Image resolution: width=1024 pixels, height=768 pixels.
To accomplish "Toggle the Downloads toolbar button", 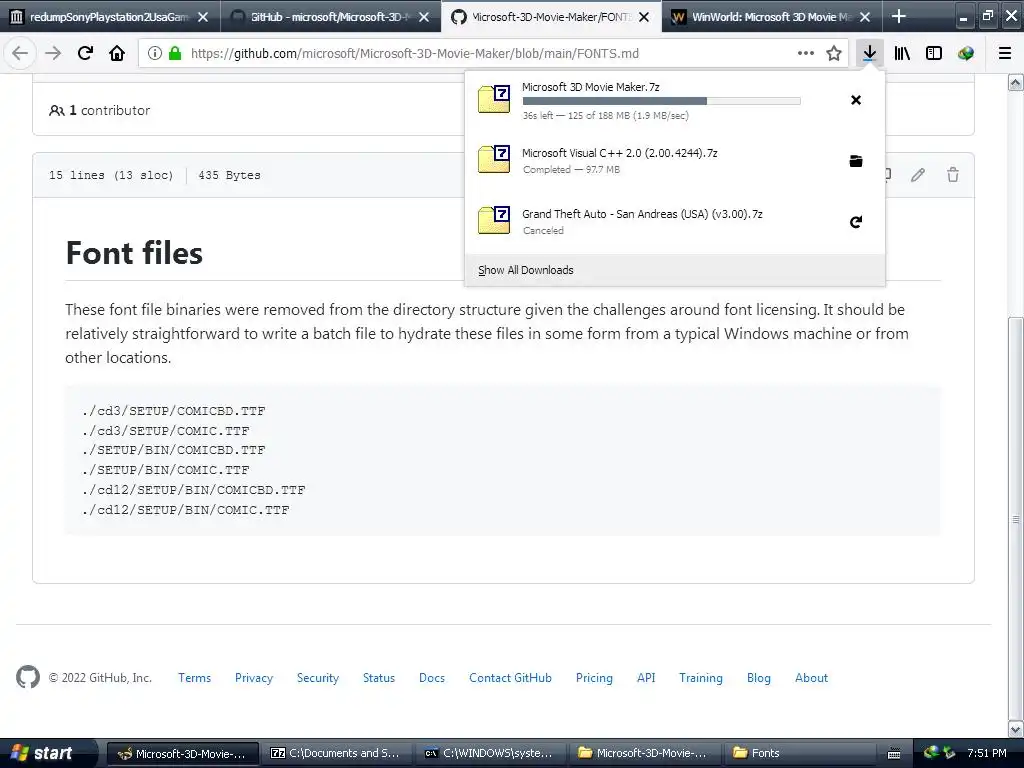I will coord(869,53).
